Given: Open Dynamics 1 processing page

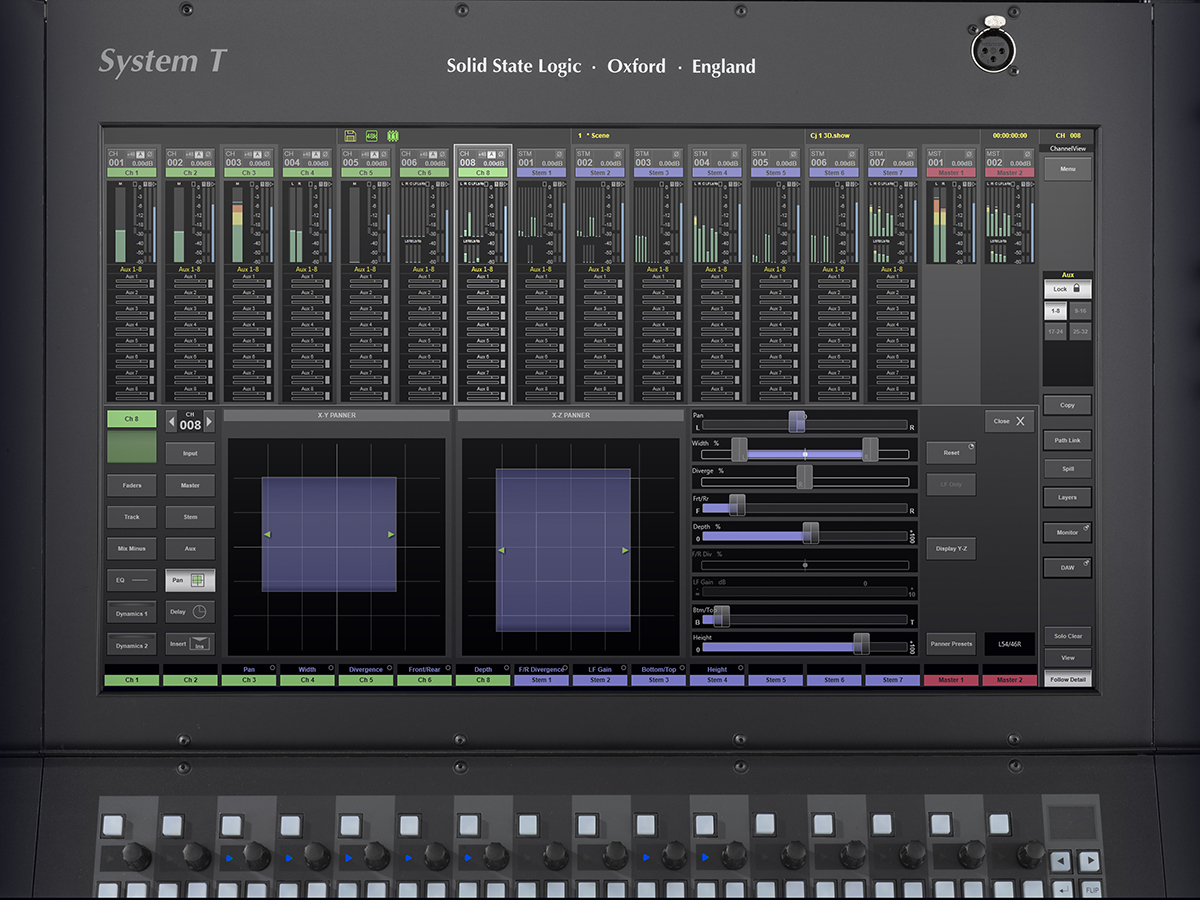Looking at the screenshot, I should (130, 611).
